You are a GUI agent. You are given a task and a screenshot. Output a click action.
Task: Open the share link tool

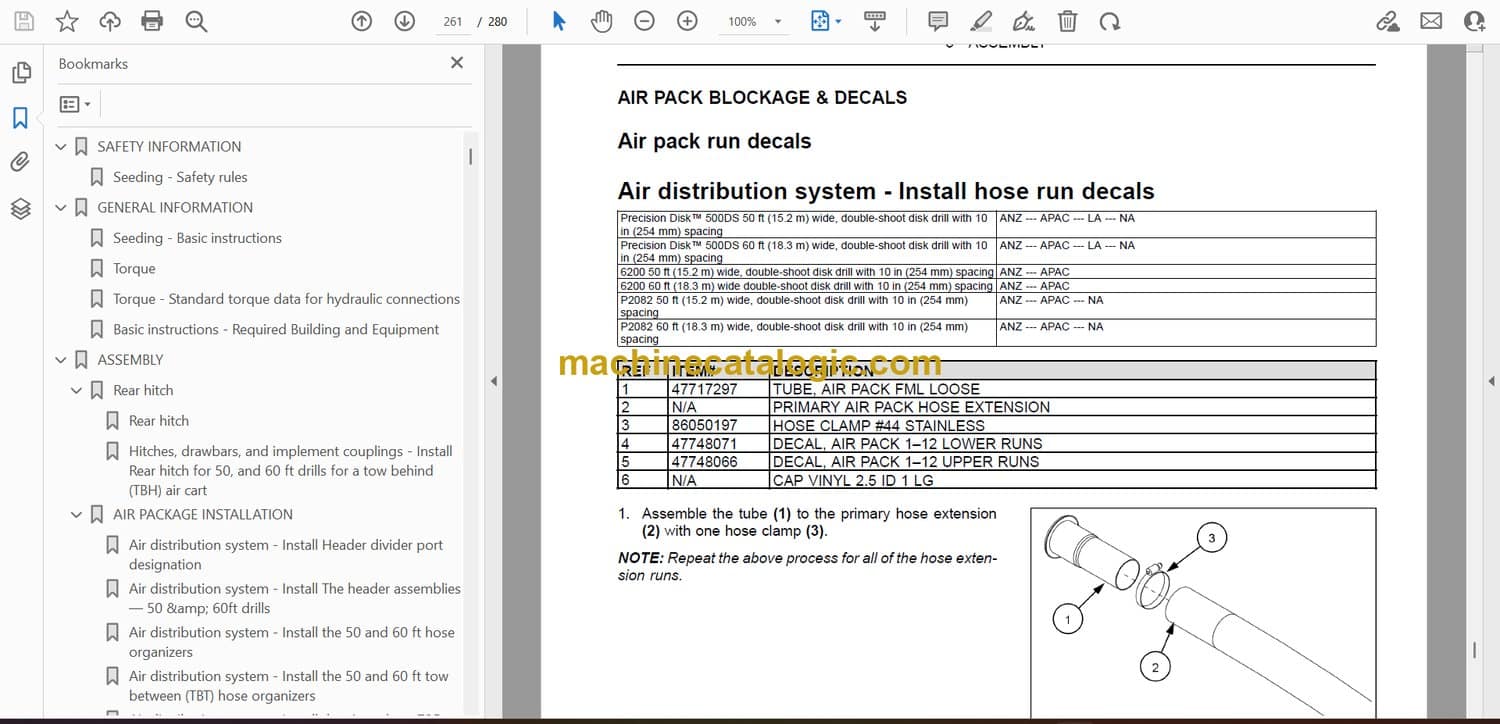1387,21
